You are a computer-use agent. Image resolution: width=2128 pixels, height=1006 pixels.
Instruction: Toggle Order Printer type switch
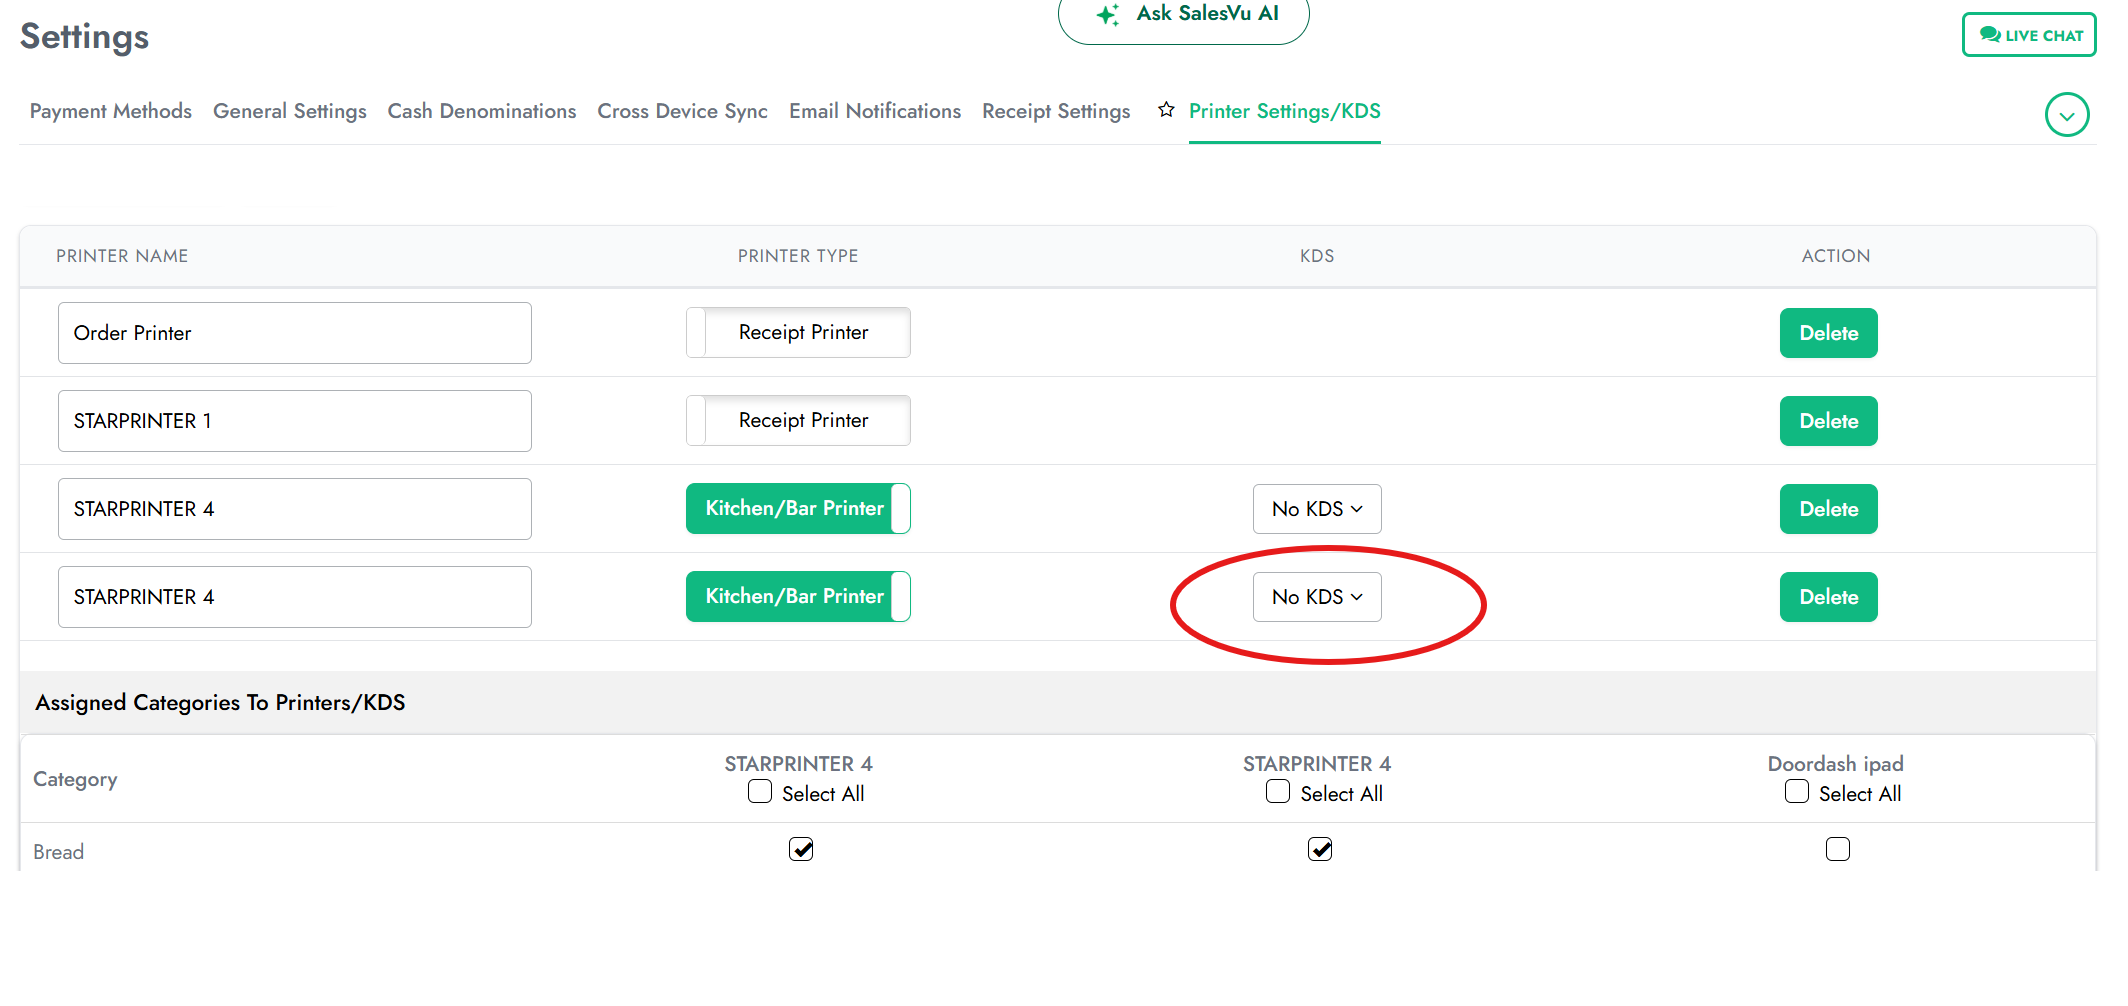click(x=798, y=332)
